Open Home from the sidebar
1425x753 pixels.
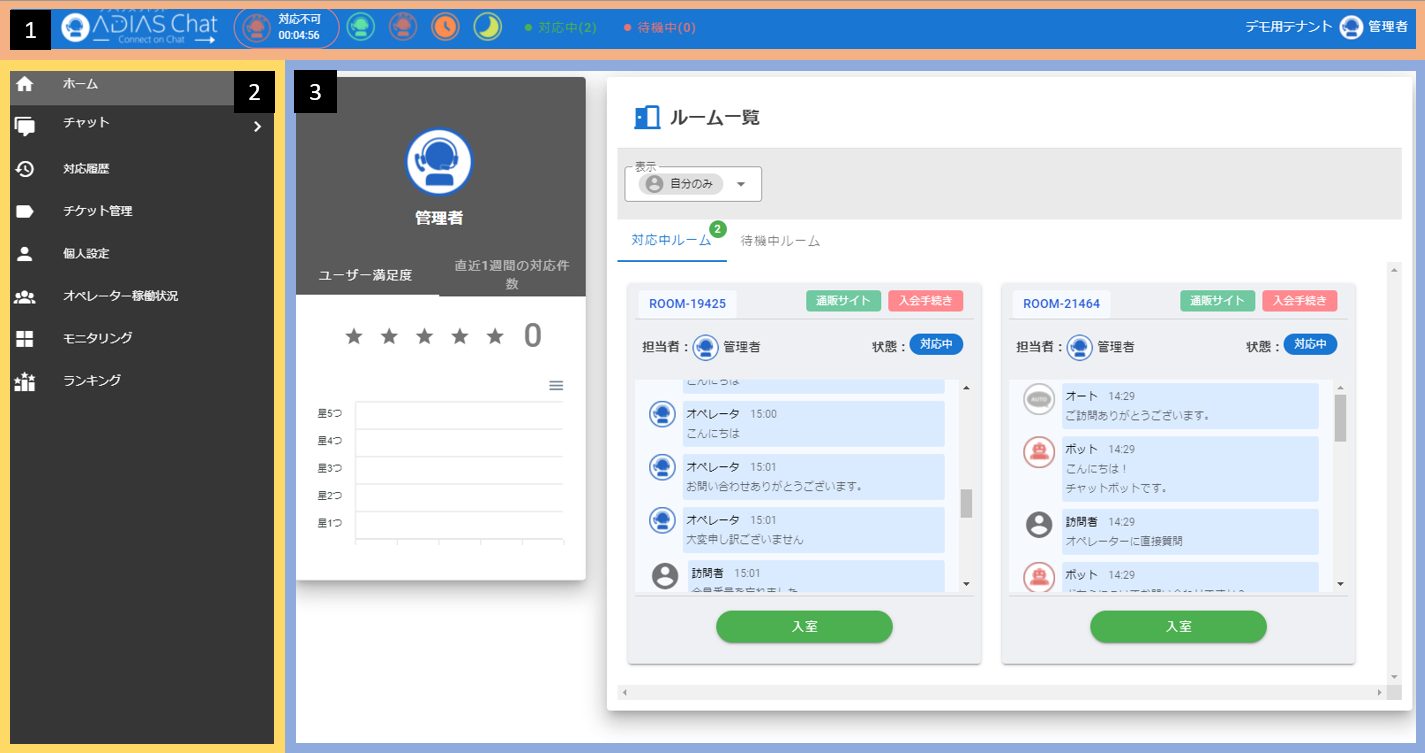(80, 84)
